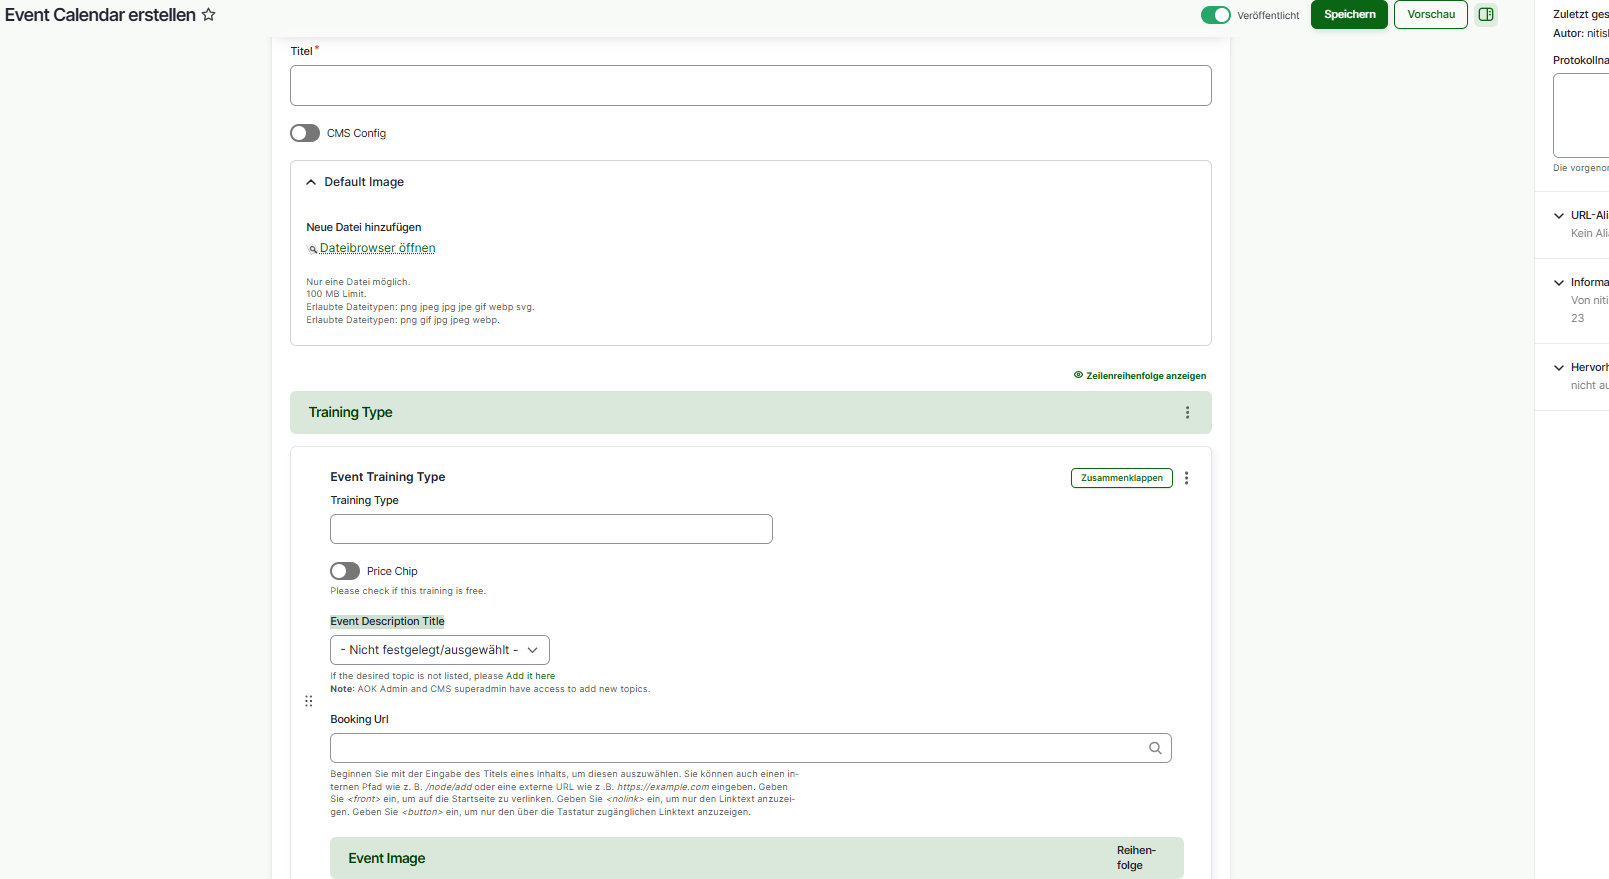Click the Vorschau button

pyautogui.click(x=1430, y=15)
